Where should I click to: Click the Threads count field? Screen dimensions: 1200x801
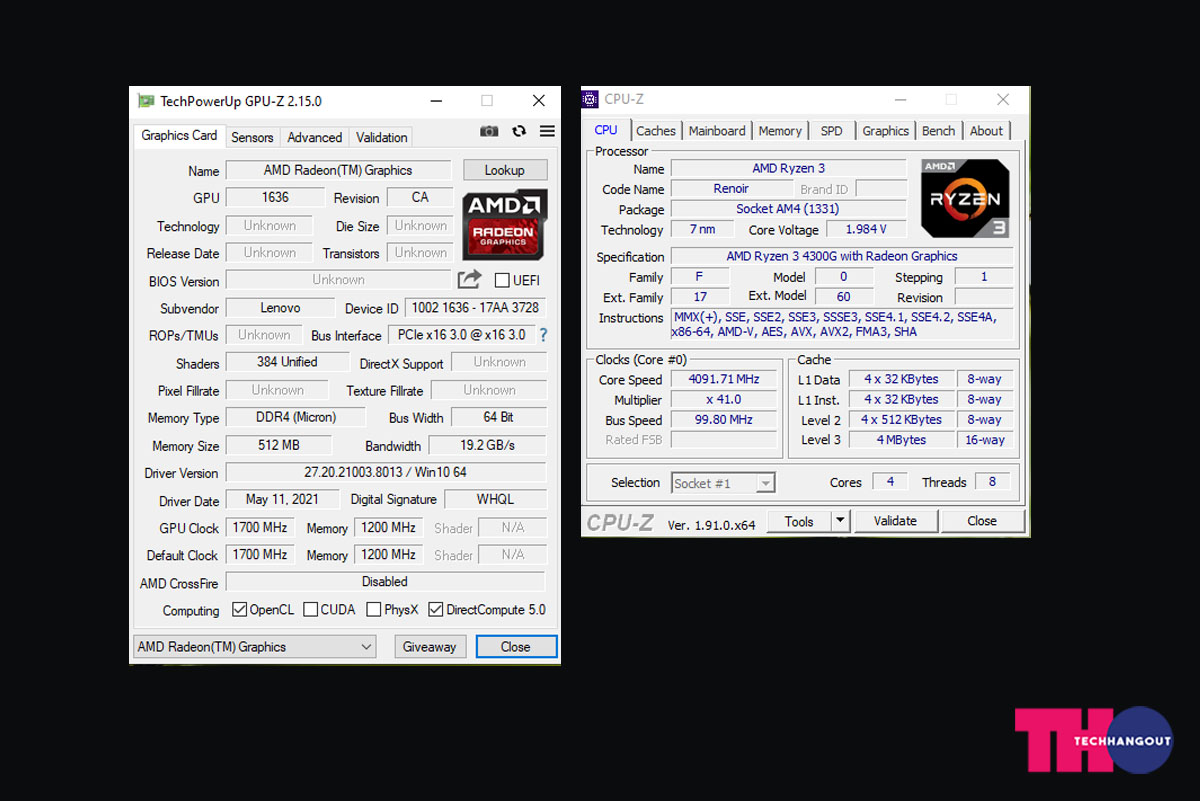click(992, 482)
